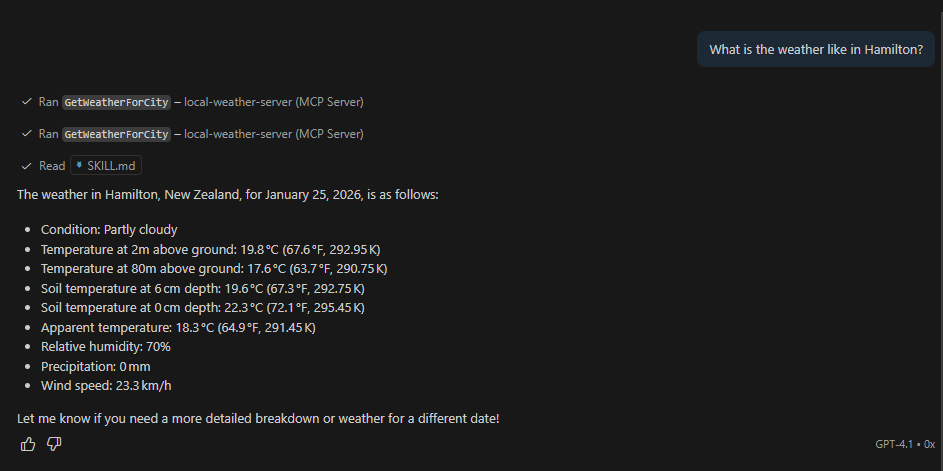The width and height of the screenshot is (943, 471).
Task: Click second local-weather-server (MCP Server) text
Action: pyautogui.click(x=273, y=134)
